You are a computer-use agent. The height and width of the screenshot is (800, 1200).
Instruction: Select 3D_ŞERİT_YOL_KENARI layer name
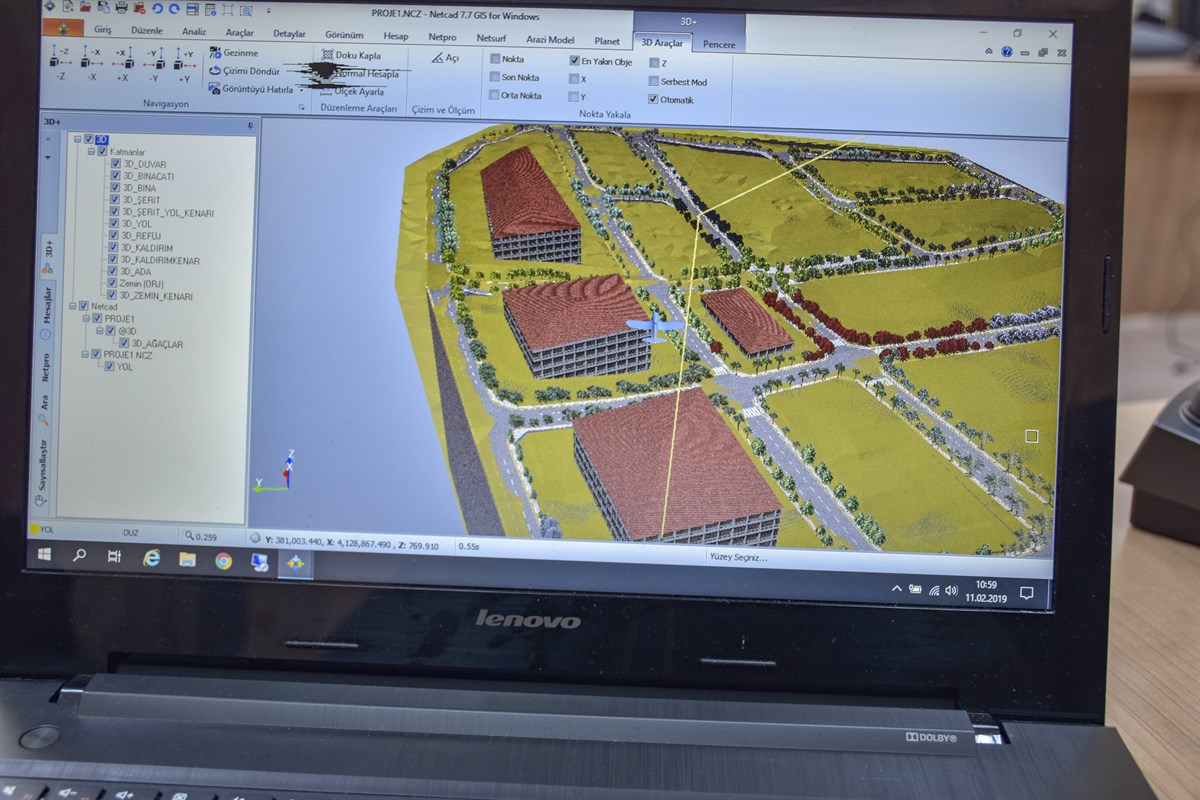167,213
